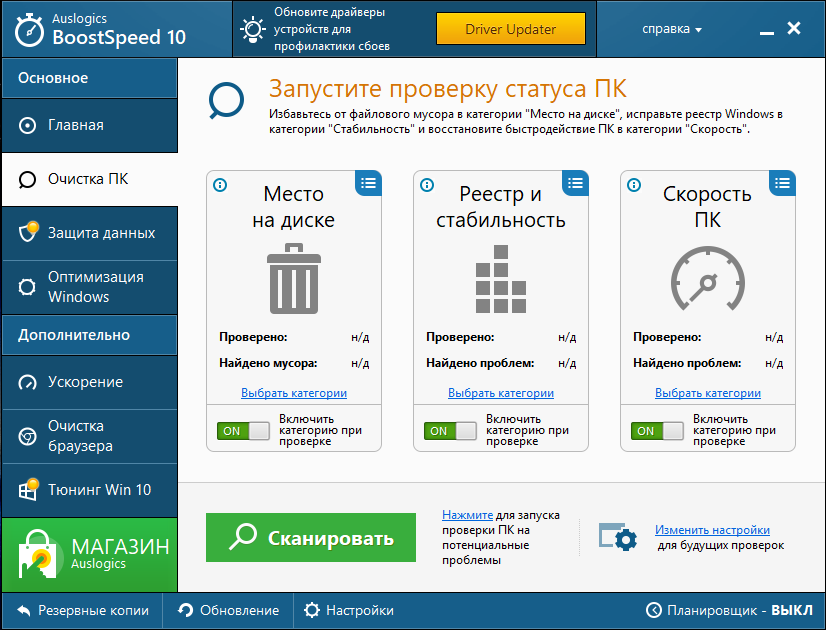The width and height of the screenshot is (826, 630).
Task: Open Ускорение sidebar section
Action: [90, 382]
